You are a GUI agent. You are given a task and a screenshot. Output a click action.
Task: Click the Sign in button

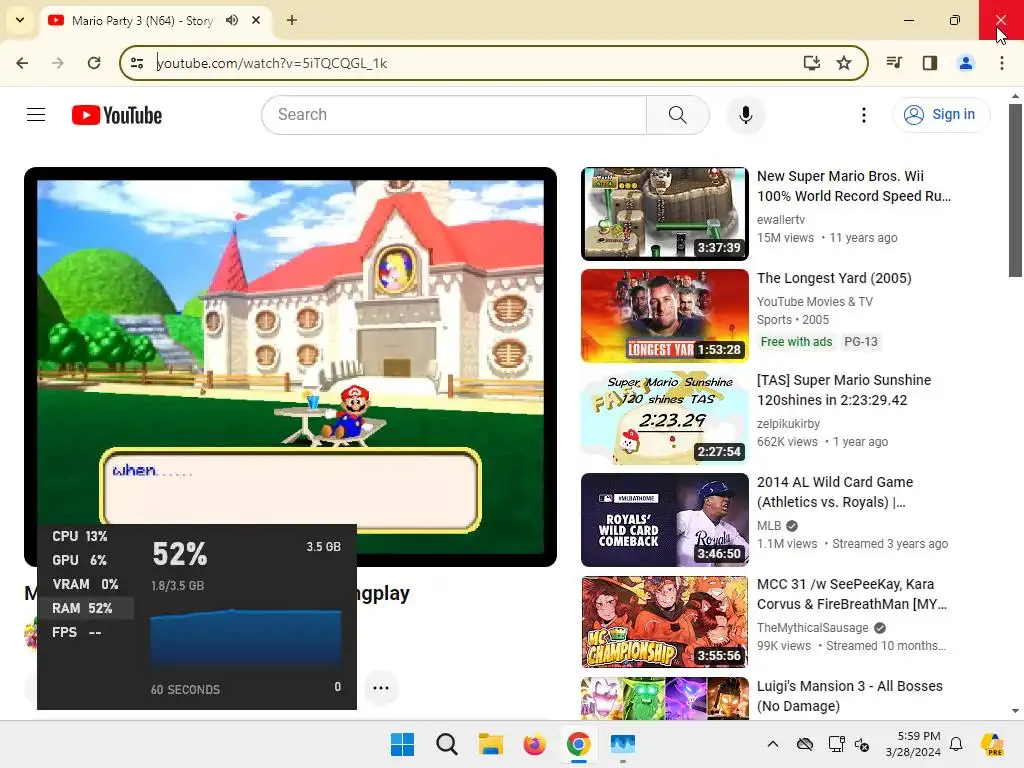point(940,114)
